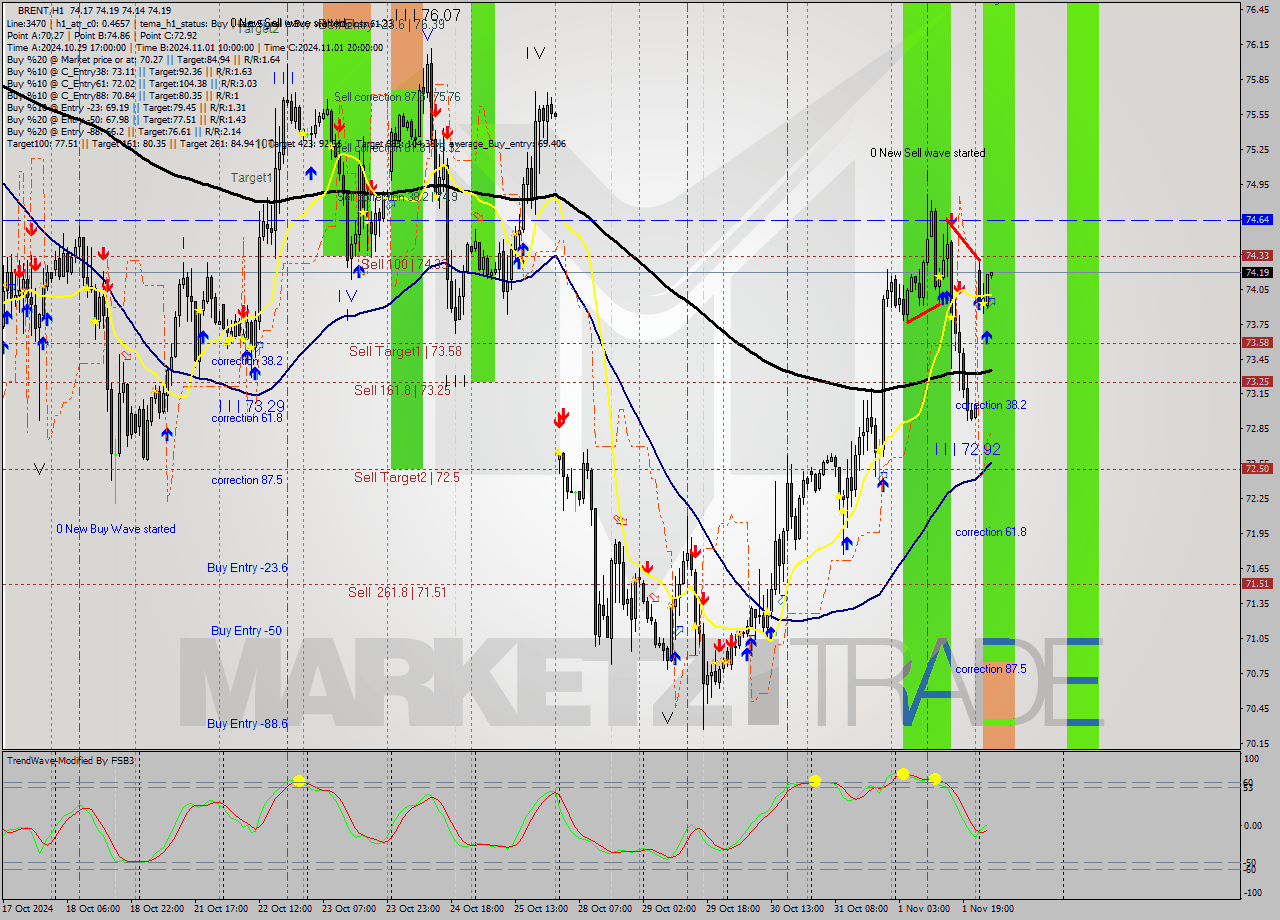
Task: Click the 'Sell 100 | 74.33' label
Action: pyautogui.click(x=404, y=264)
